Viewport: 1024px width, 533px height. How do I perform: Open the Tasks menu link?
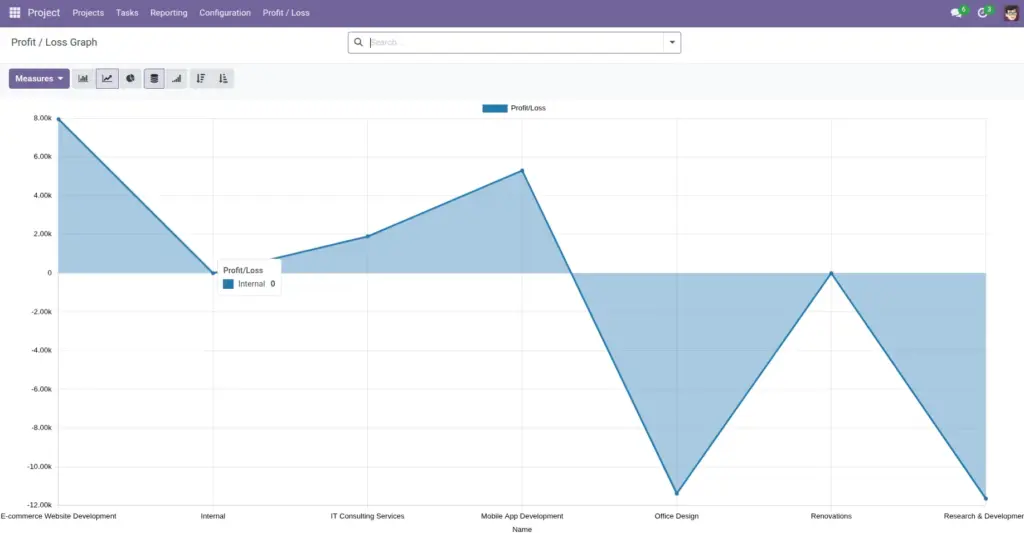pyautogui.click(x=127, y=12)
